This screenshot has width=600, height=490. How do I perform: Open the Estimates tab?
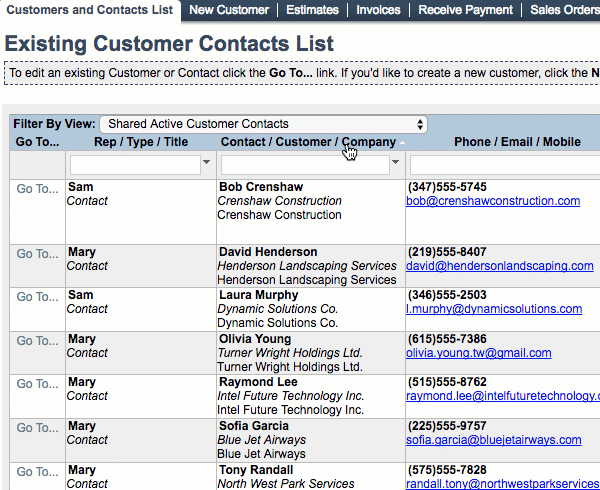click(x=312, y=10)
